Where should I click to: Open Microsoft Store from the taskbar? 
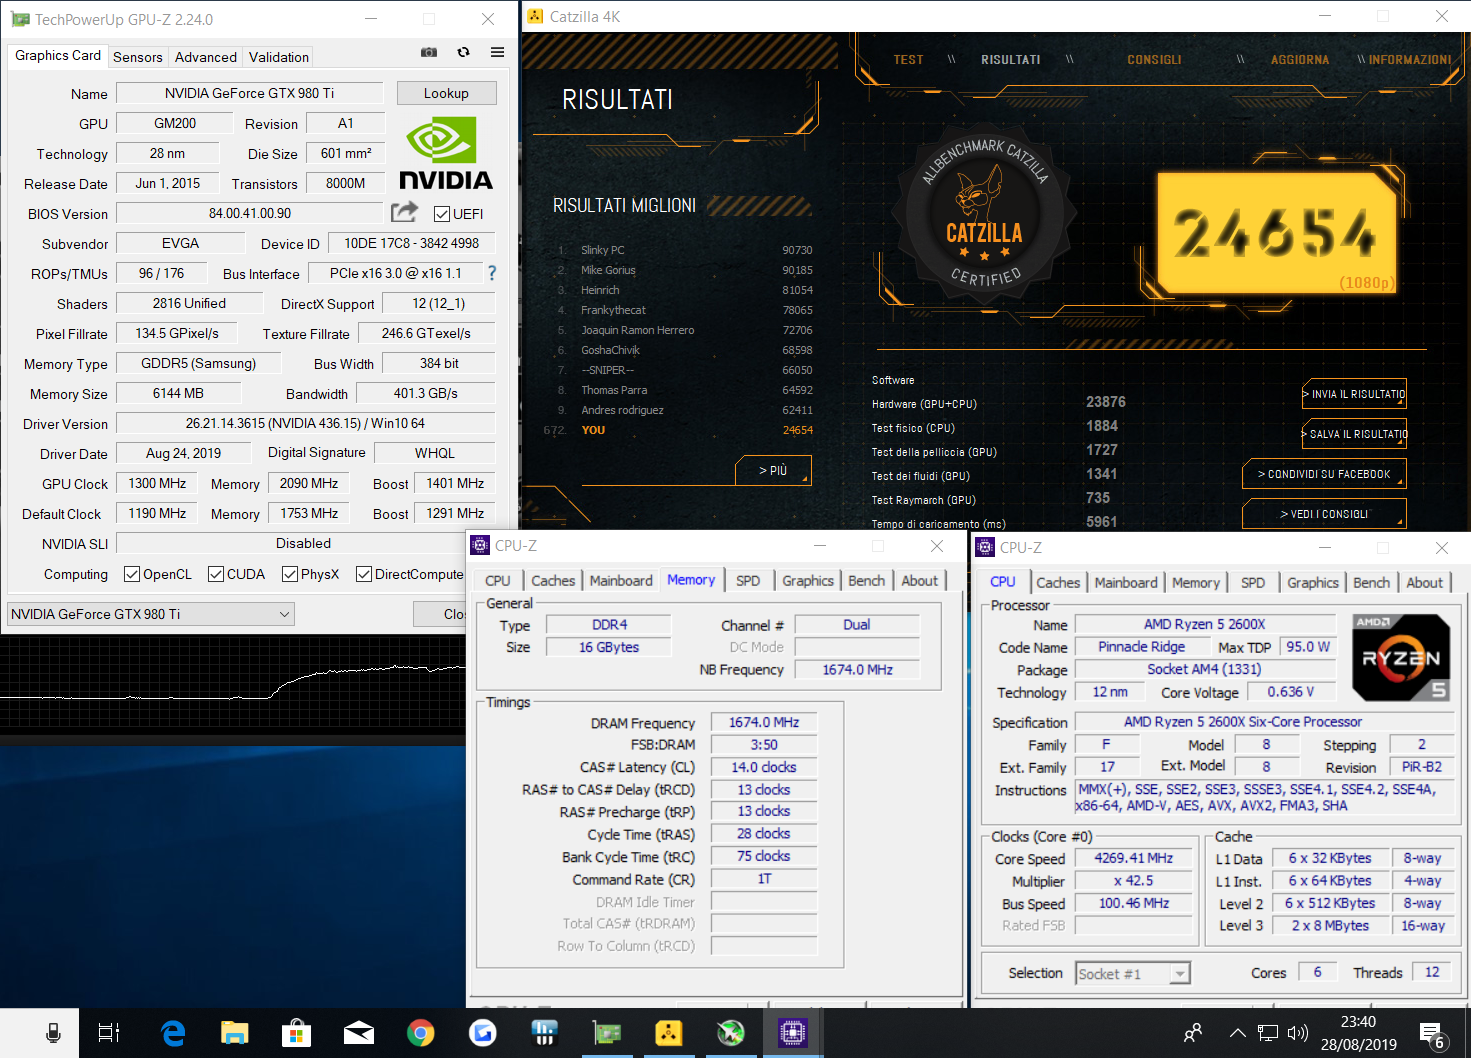[296, 1033]
